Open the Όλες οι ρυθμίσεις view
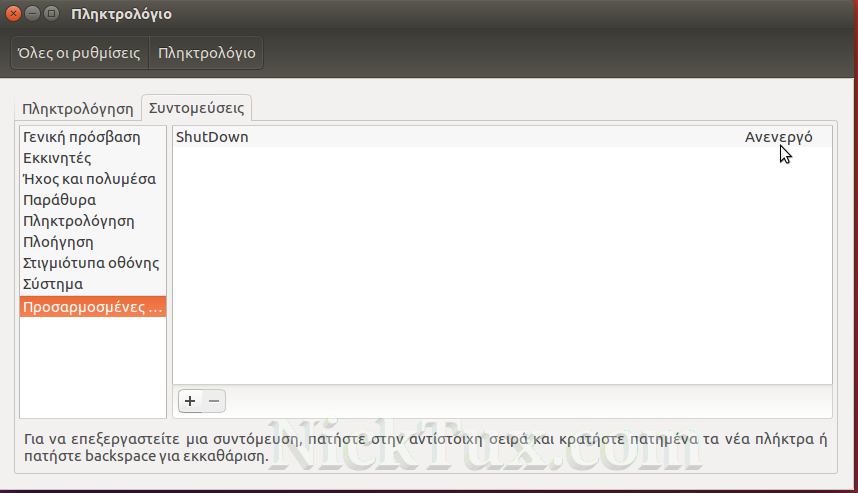This screenshot has width=858, height=493. [x=79, y=53]
